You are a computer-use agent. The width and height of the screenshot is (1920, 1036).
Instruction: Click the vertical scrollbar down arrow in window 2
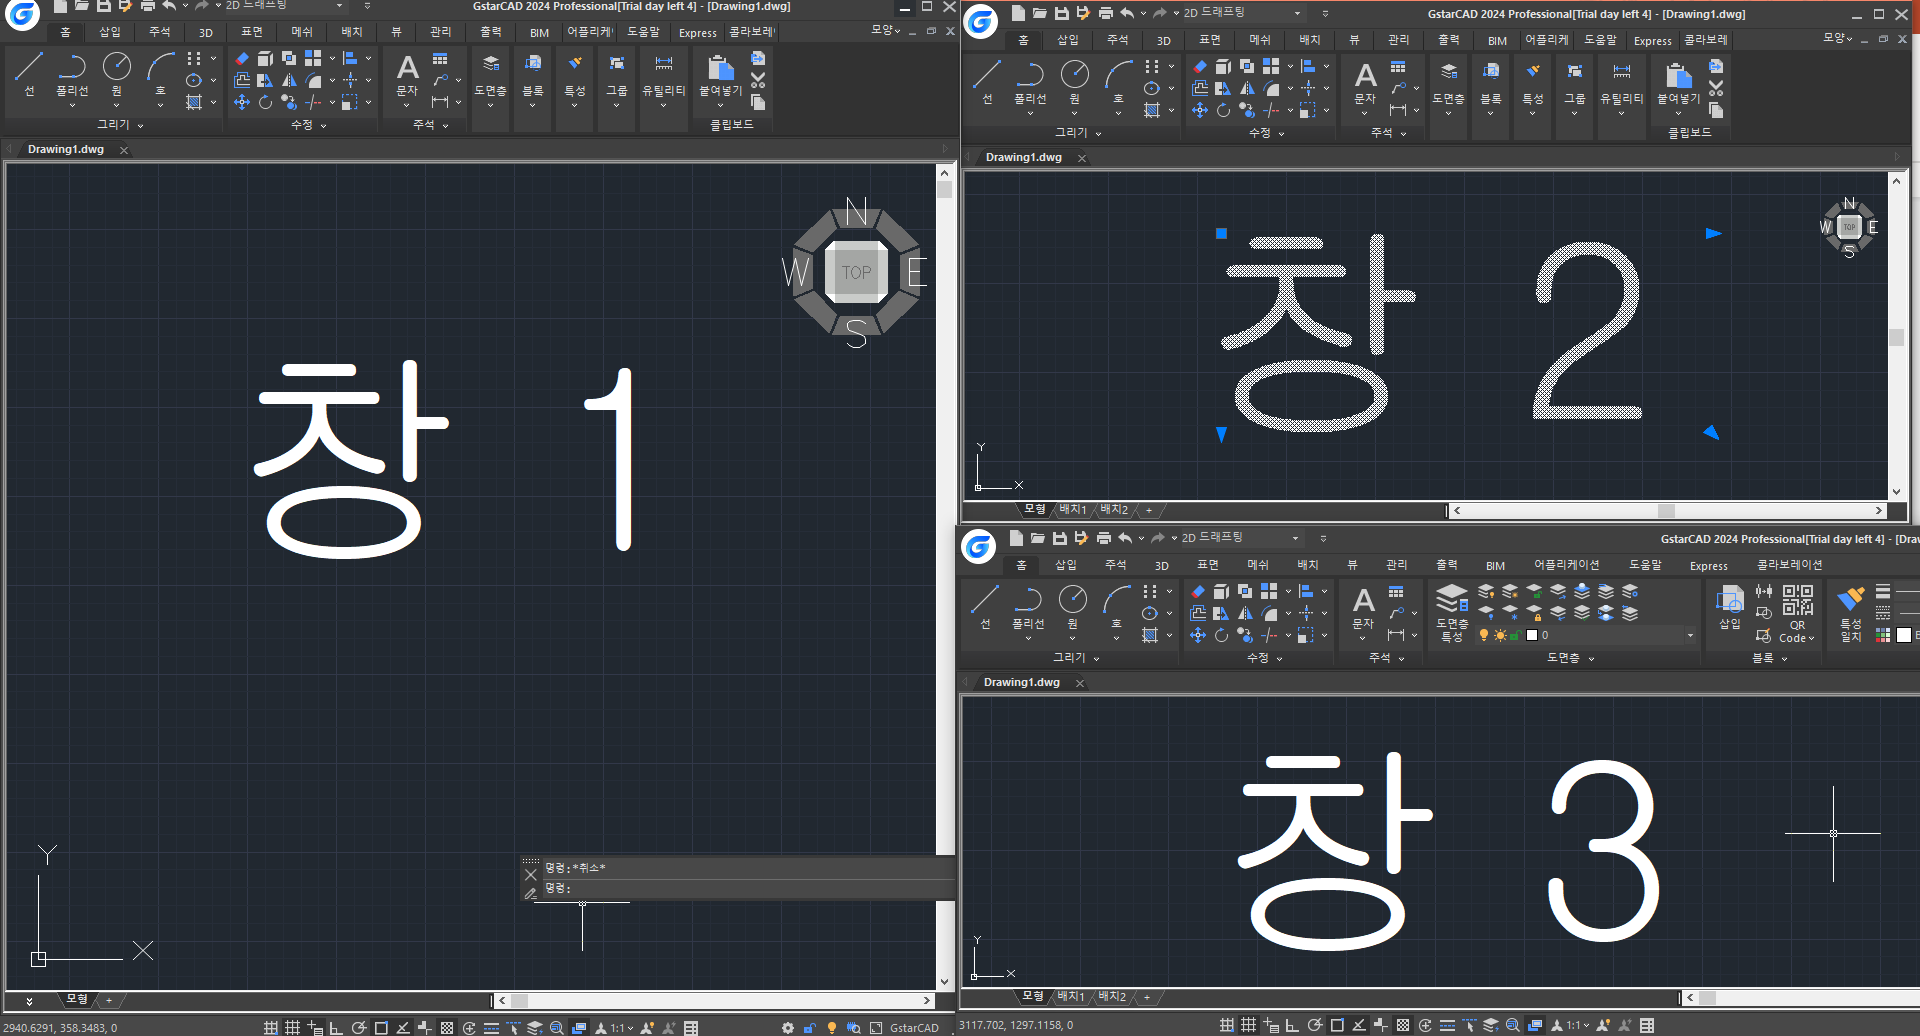[x=1896, y=492]
